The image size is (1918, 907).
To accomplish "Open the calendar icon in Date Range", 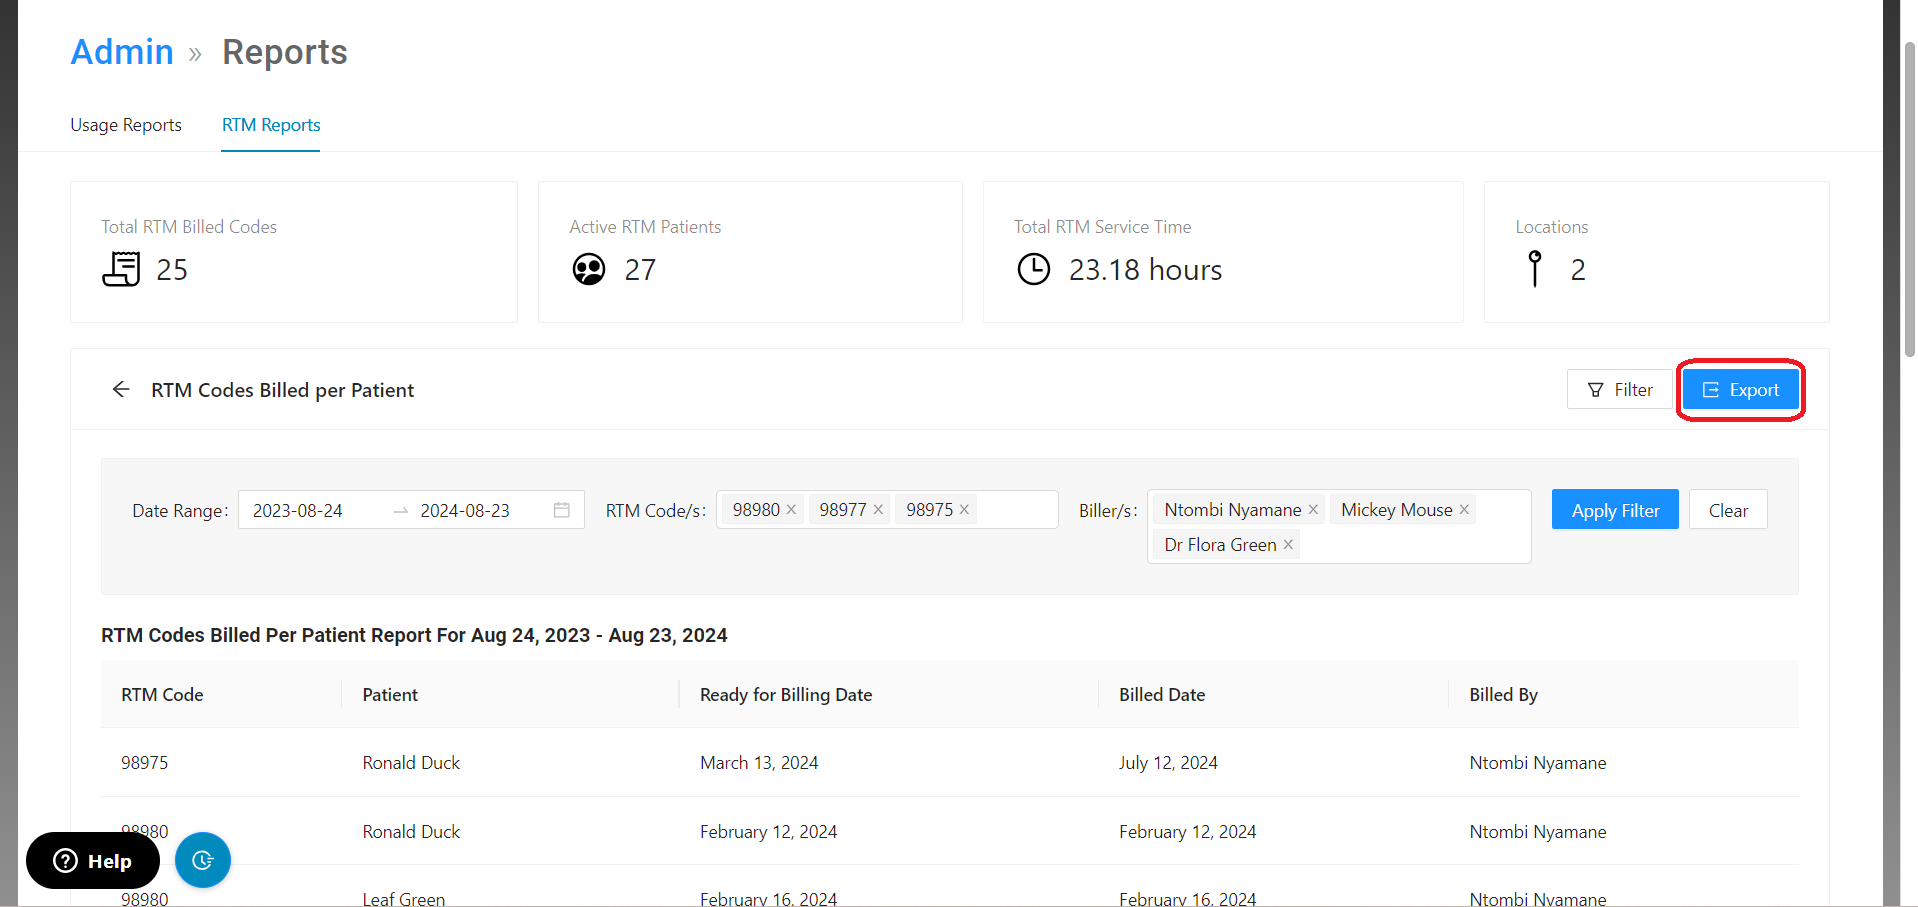I will 562,510.
